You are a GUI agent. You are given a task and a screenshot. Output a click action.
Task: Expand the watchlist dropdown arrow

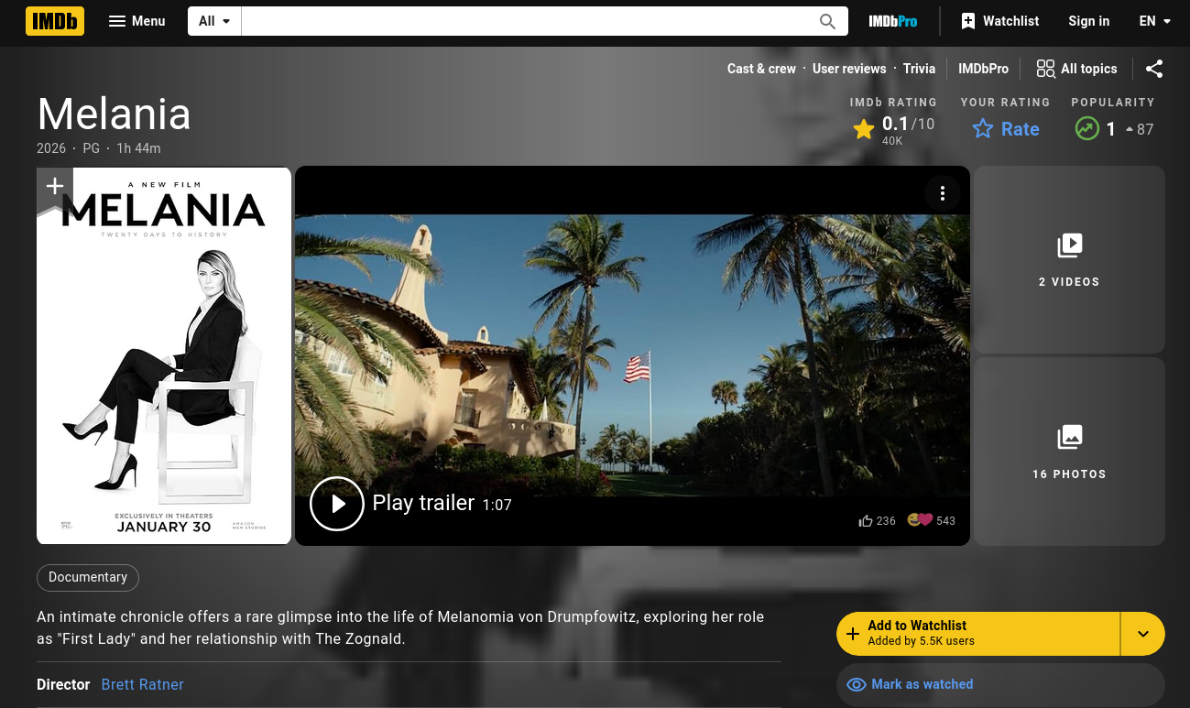1143,634
